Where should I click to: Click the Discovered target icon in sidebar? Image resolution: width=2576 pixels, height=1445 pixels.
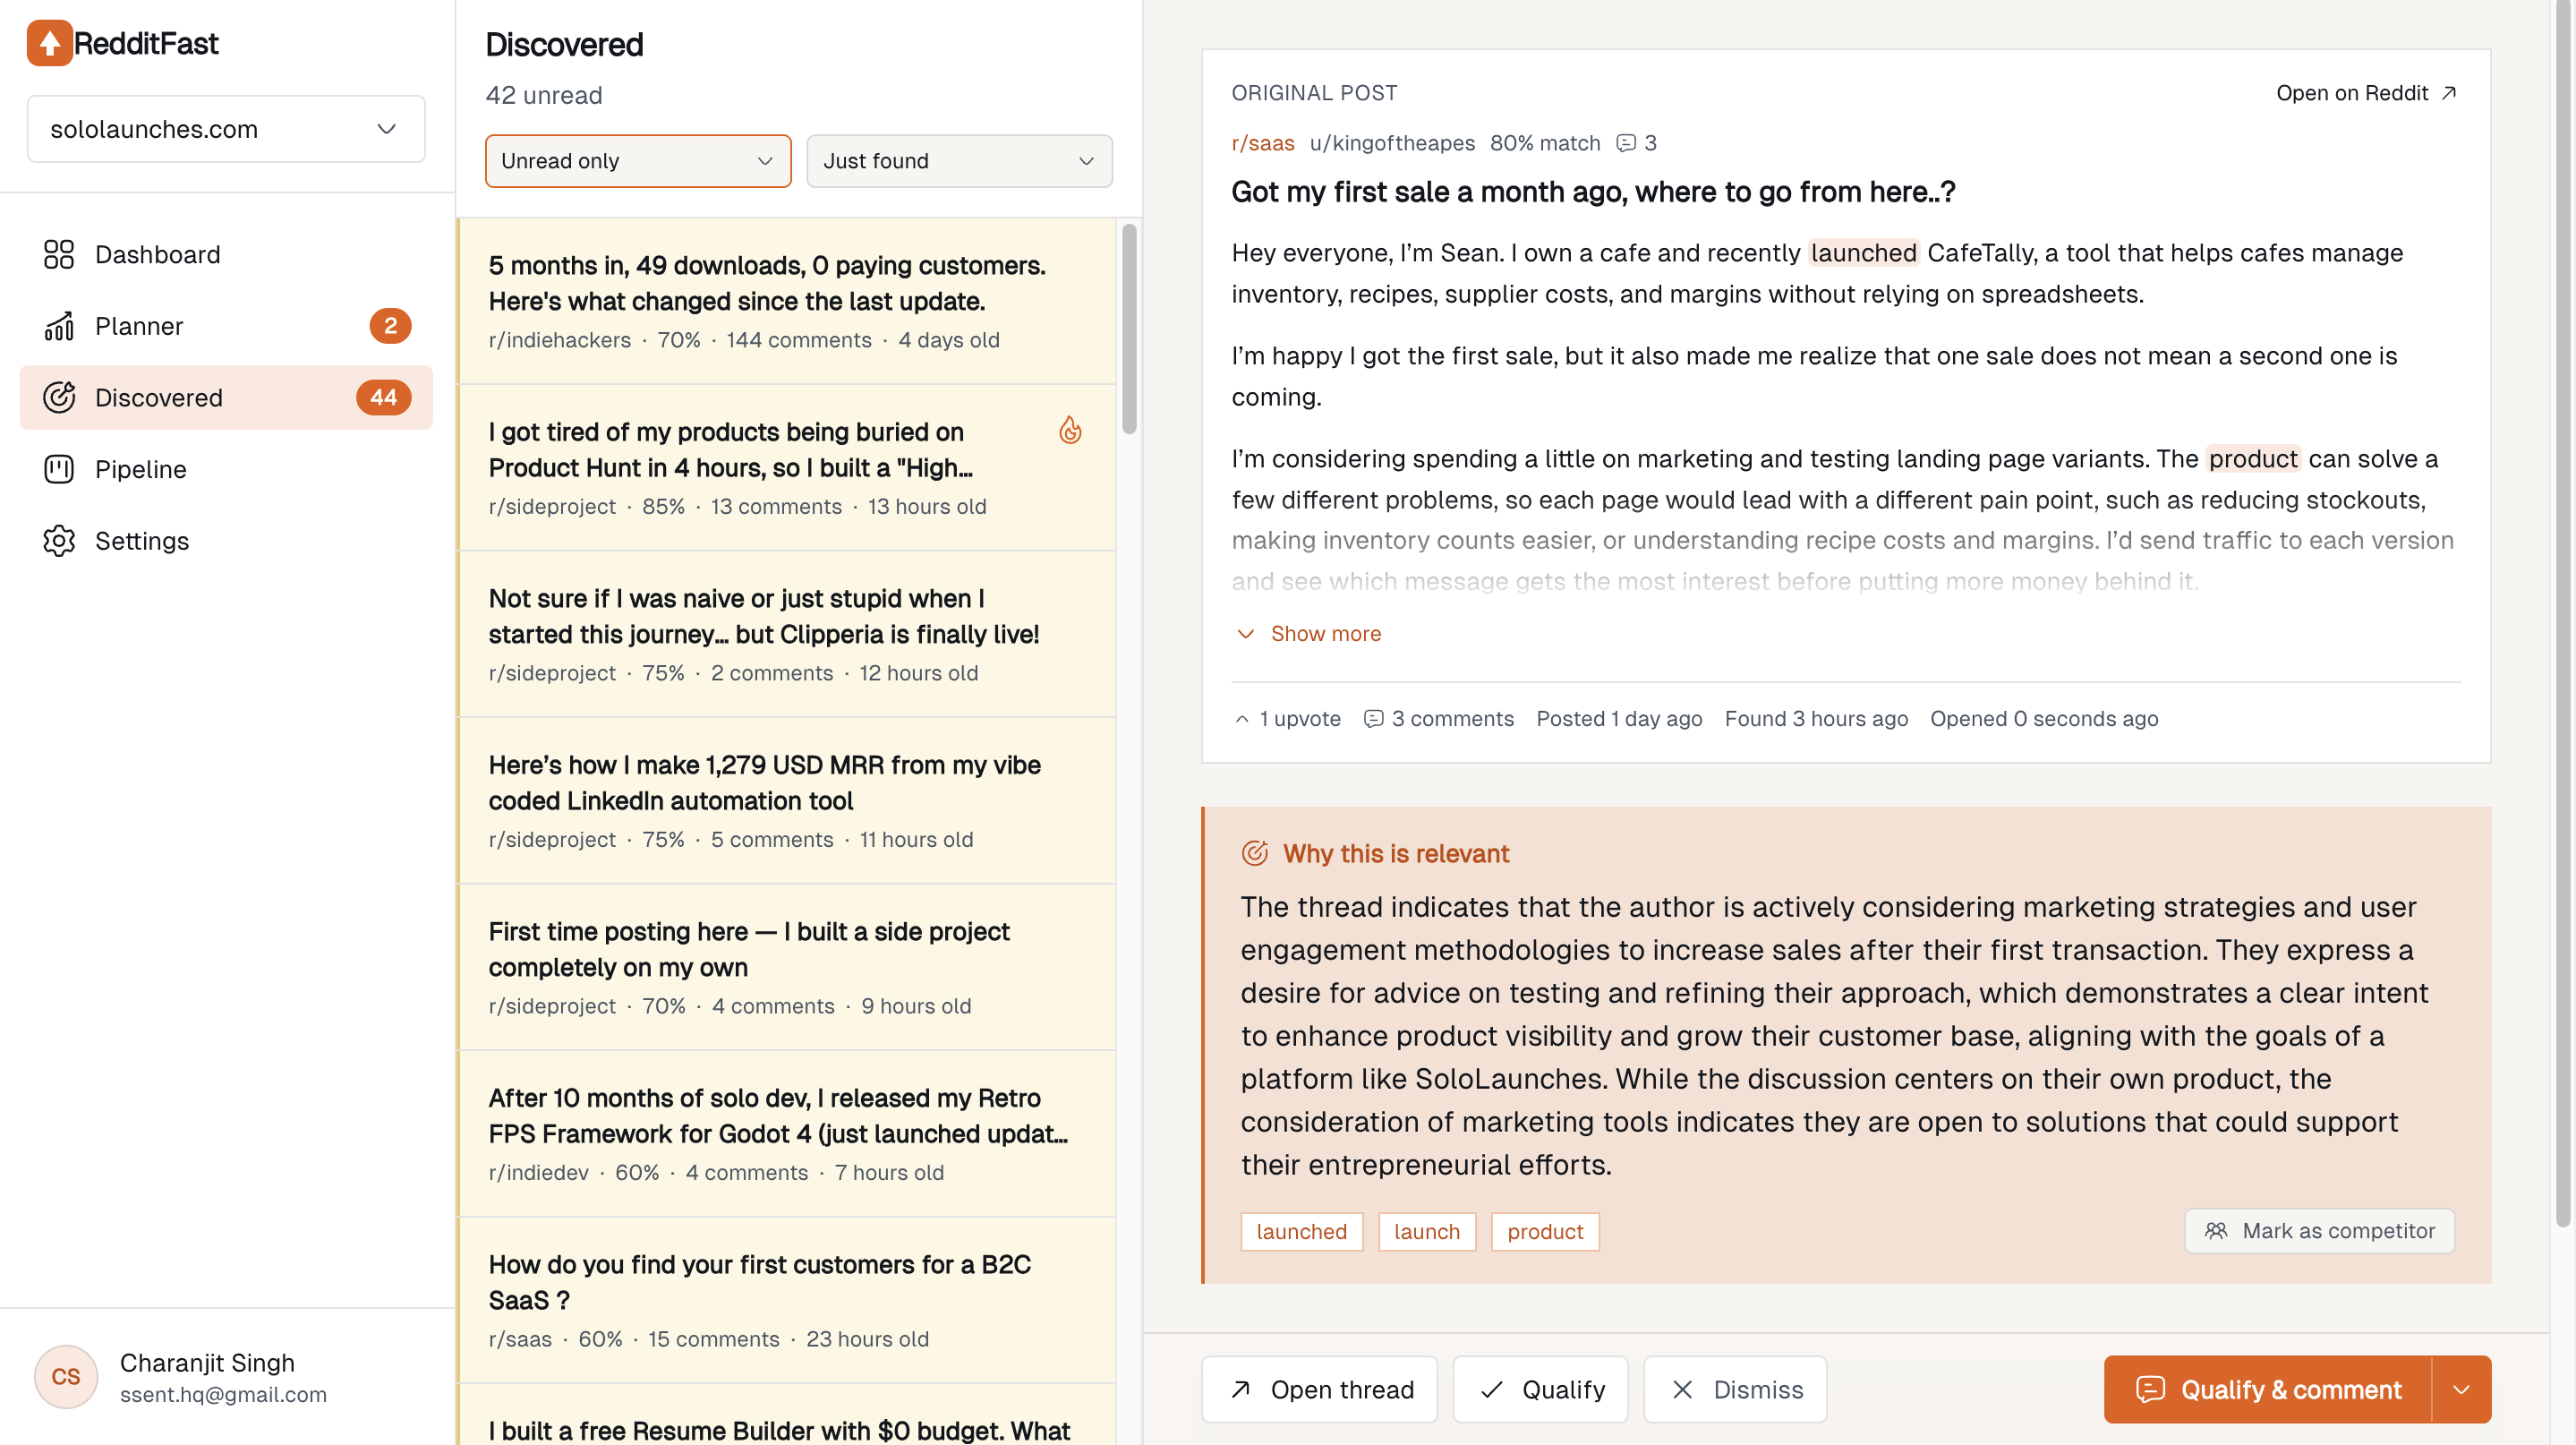coord(59,397)
